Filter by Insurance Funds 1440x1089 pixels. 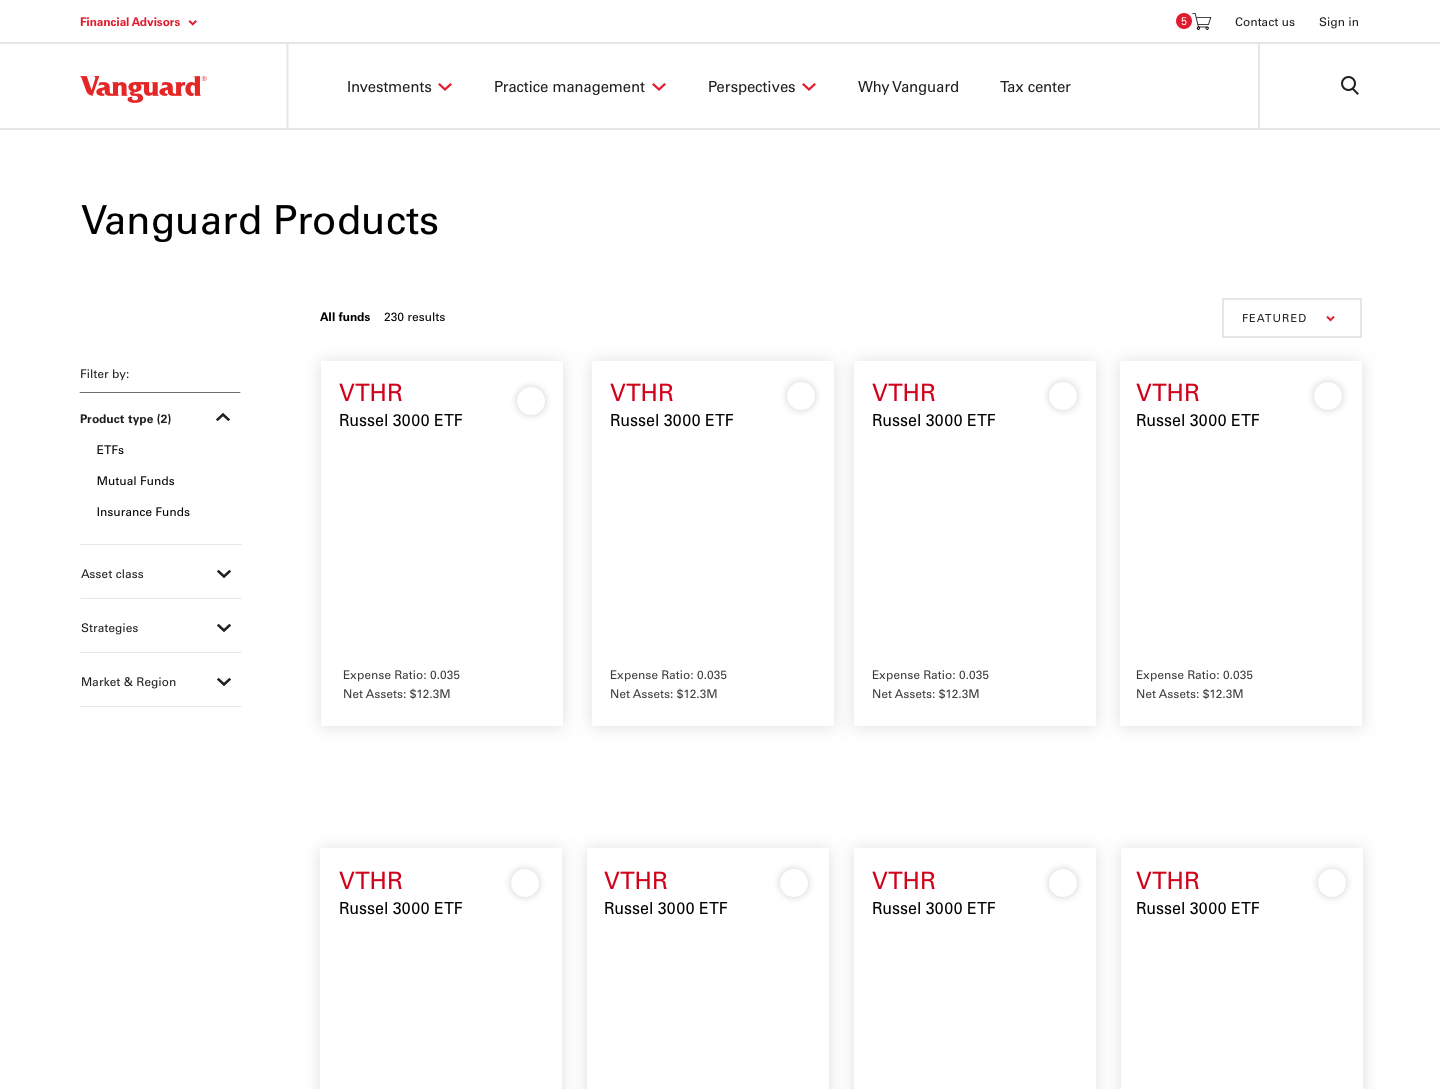point(143,512)
